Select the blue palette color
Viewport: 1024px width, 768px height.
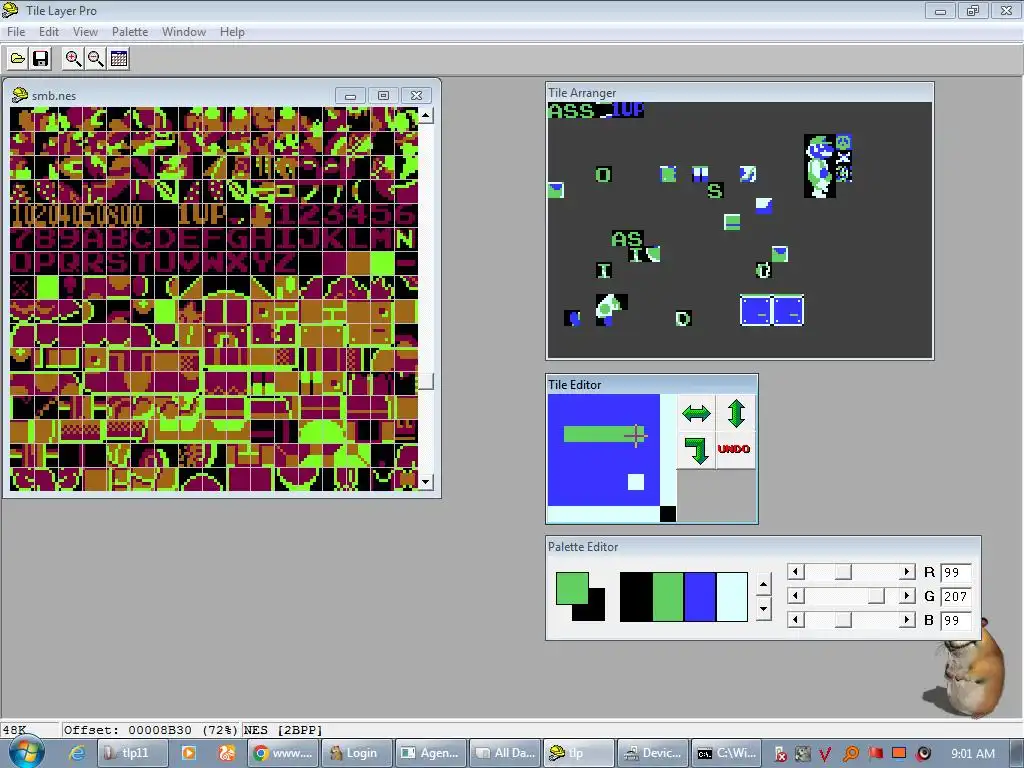[699, 597]
